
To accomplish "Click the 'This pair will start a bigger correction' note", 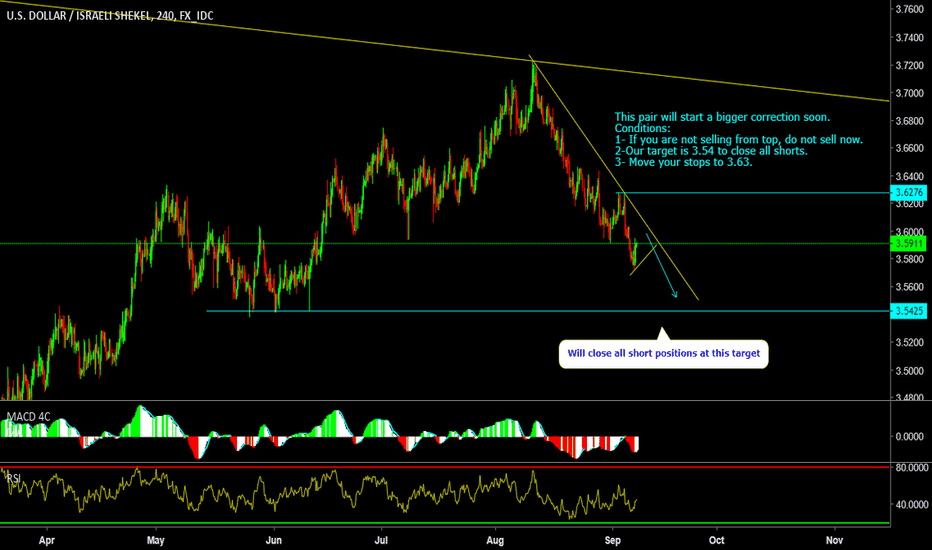I will point(722,117).
